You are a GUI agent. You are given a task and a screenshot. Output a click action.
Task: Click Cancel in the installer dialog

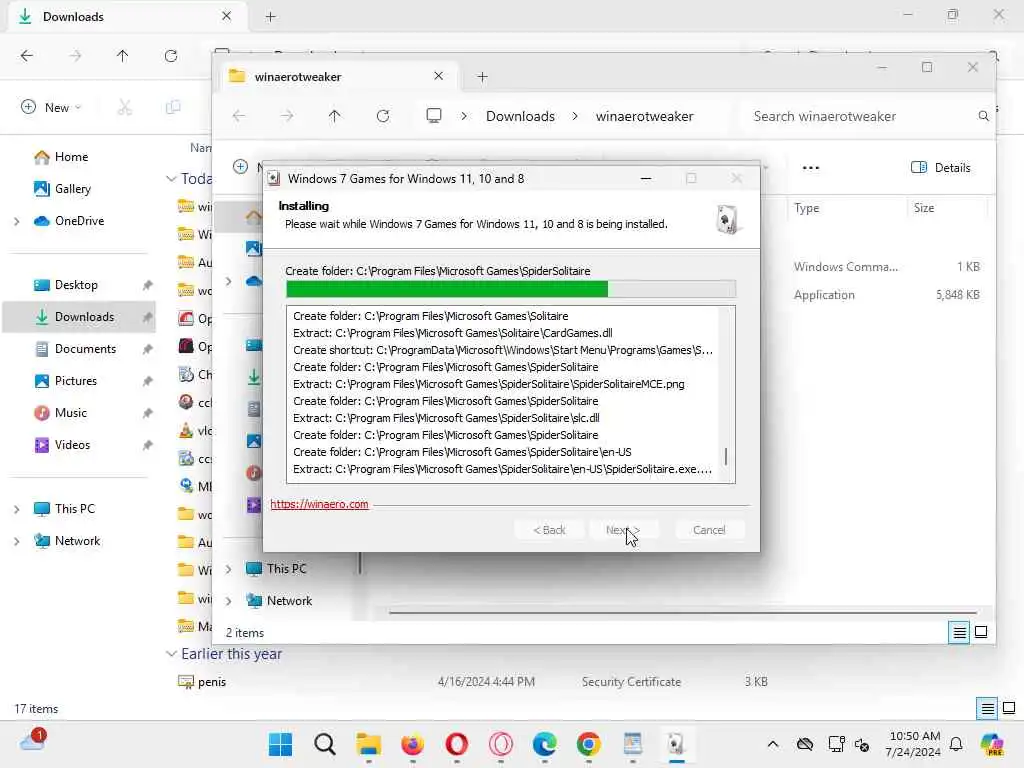pos(709,530)
